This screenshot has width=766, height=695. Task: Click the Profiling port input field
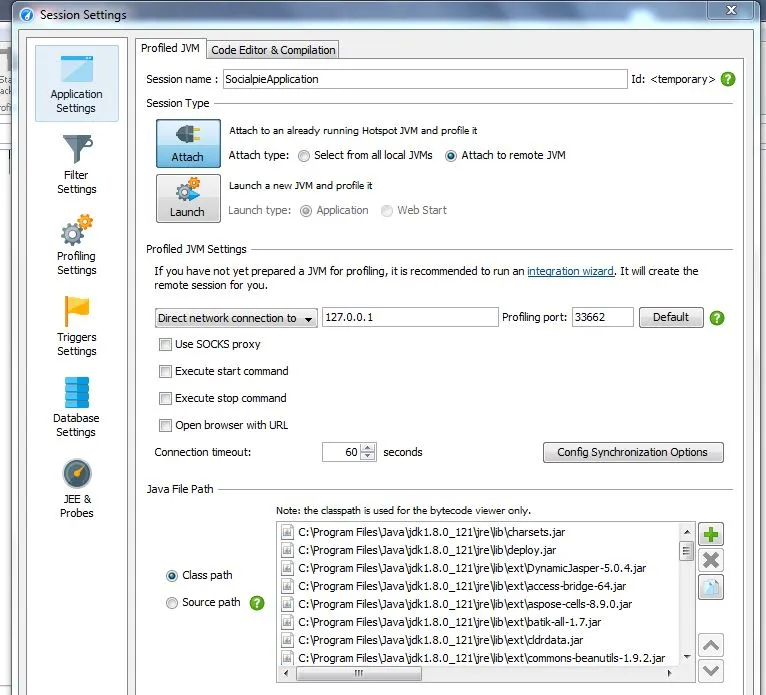click(x=602, y=317)
